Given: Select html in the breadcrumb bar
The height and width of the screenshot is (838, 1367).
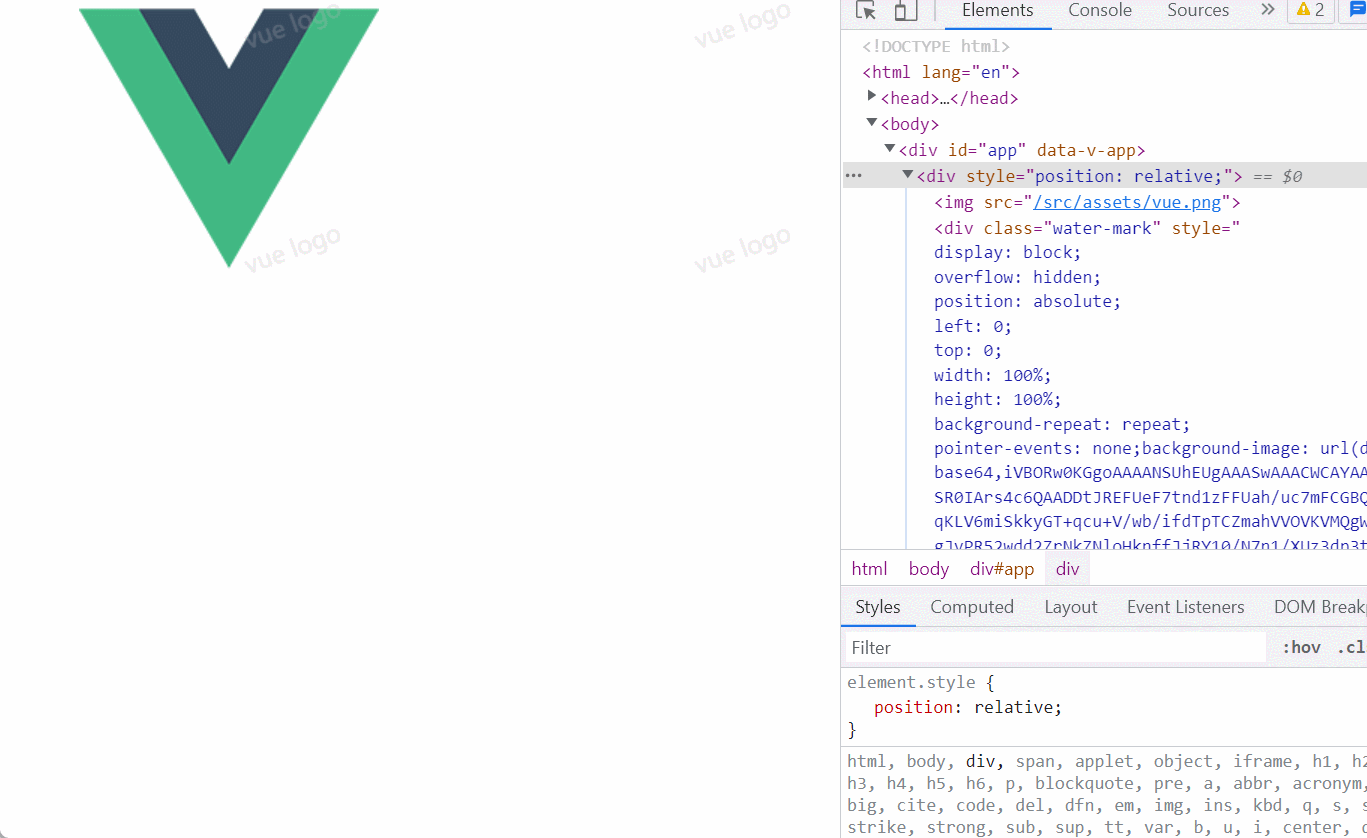Looking at the screenshot, I should coord(869,569).
